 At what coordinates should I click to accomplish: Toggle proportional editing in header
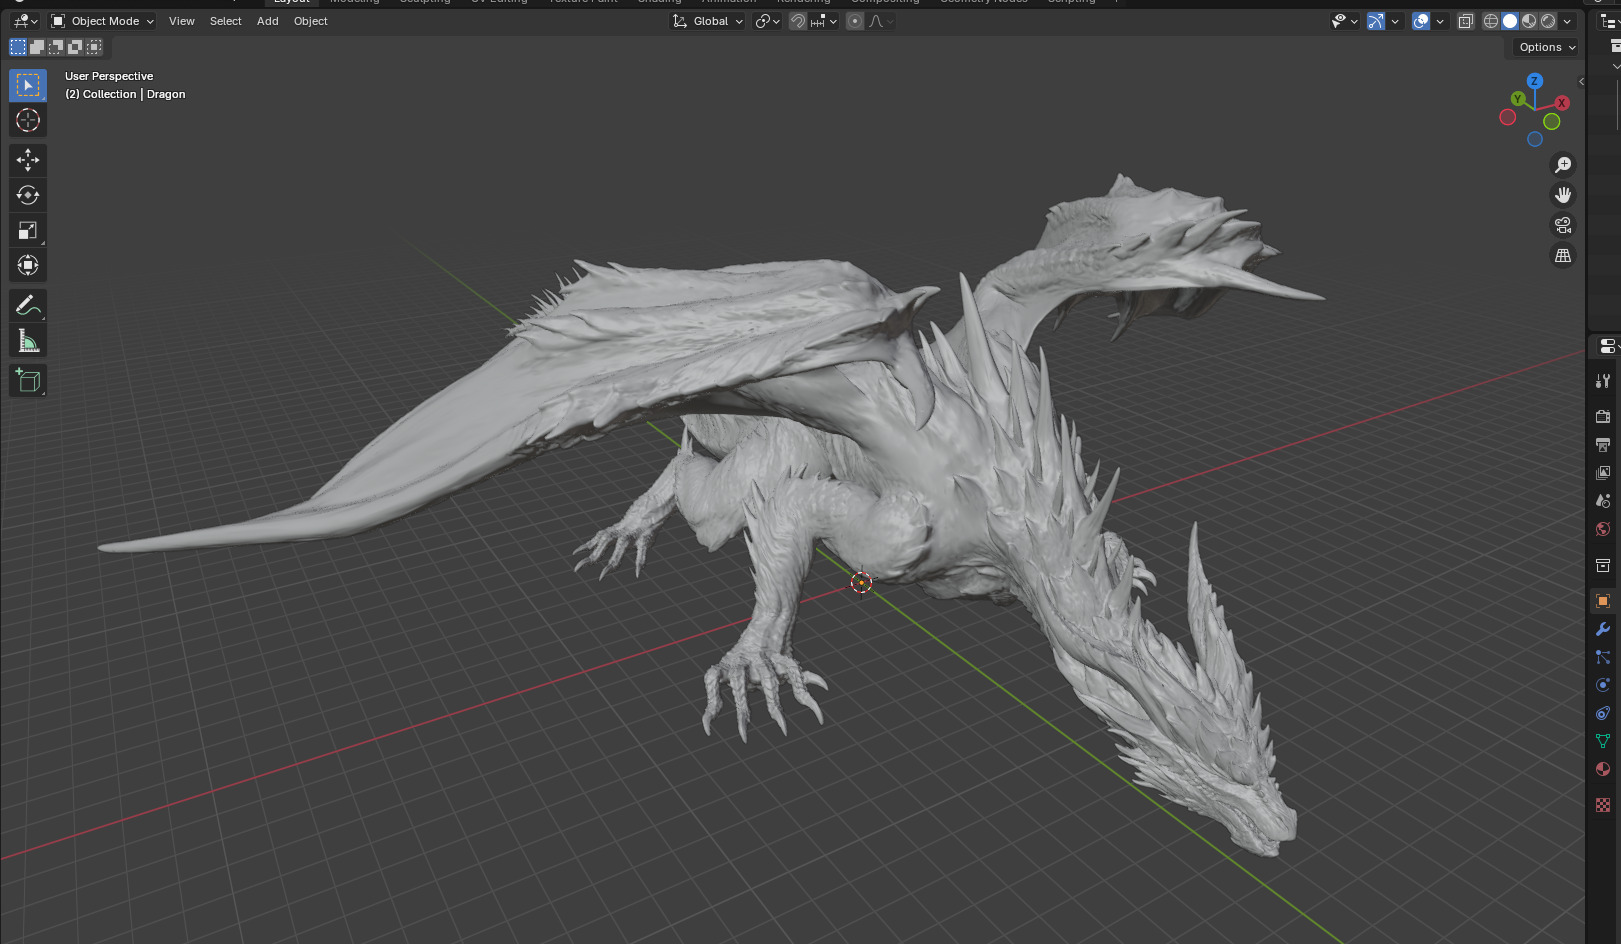[855, 21]
